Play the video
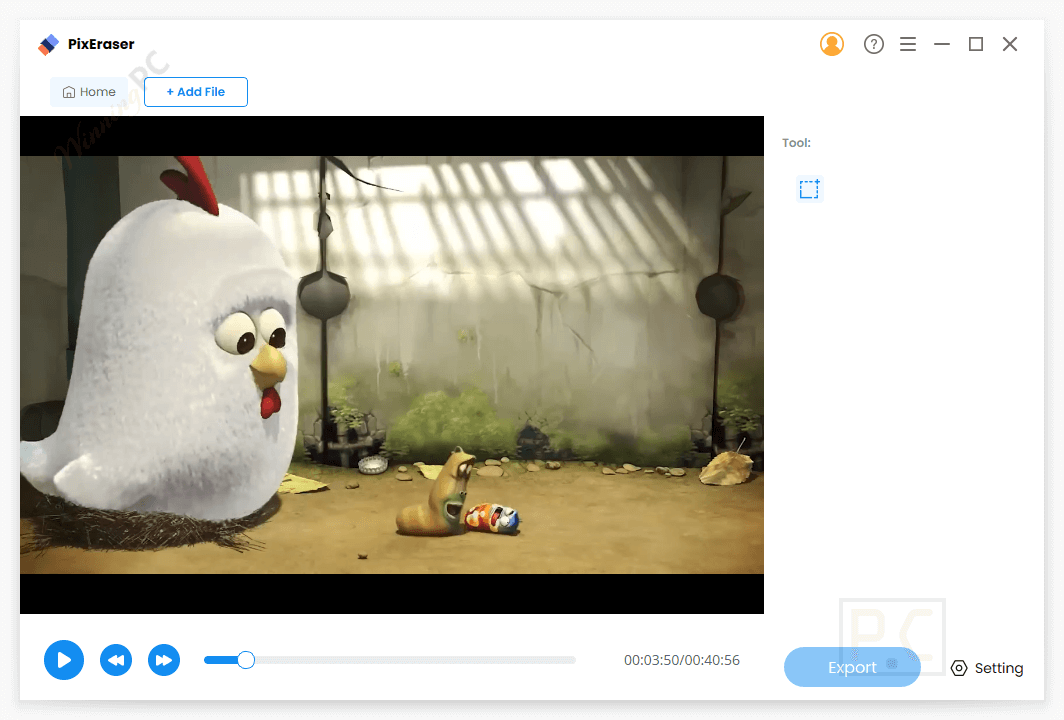 coord(64,660)
